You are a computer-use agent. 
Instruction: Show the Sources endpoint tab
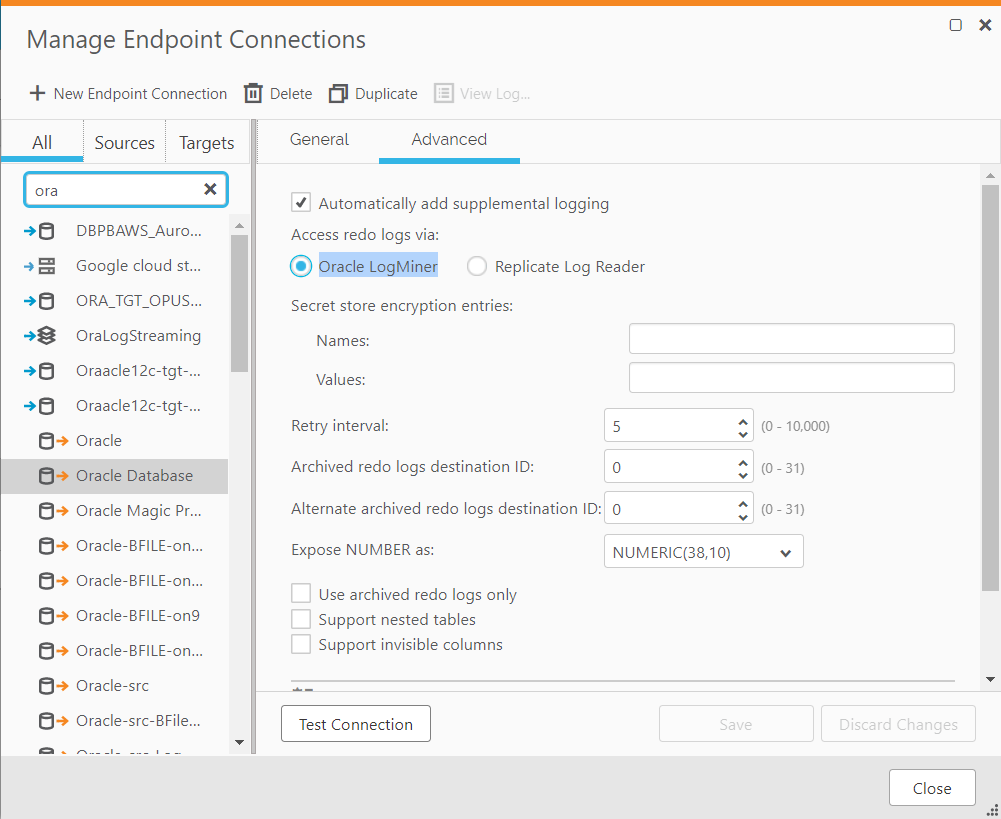coord(124,143)
